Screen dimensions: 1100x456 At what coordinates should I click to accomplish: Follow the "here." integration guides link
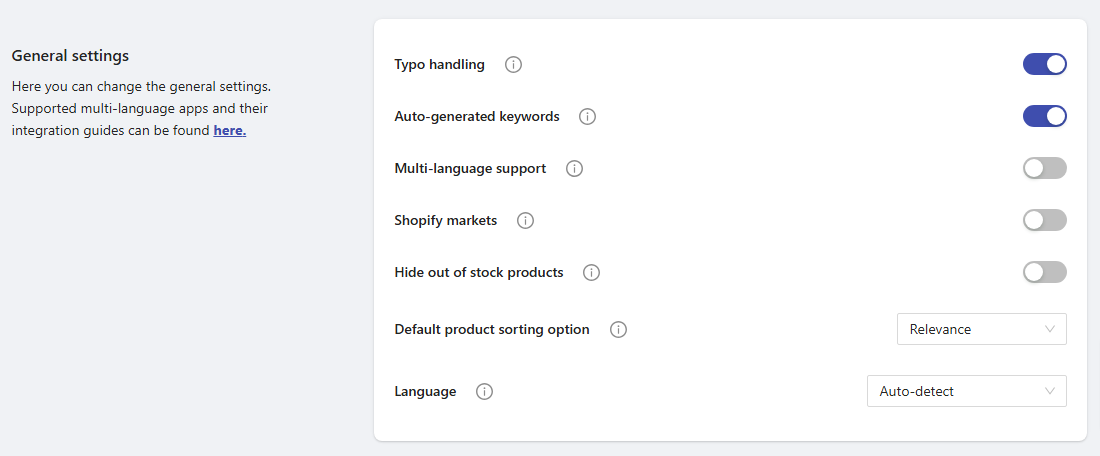coord(229,131)
